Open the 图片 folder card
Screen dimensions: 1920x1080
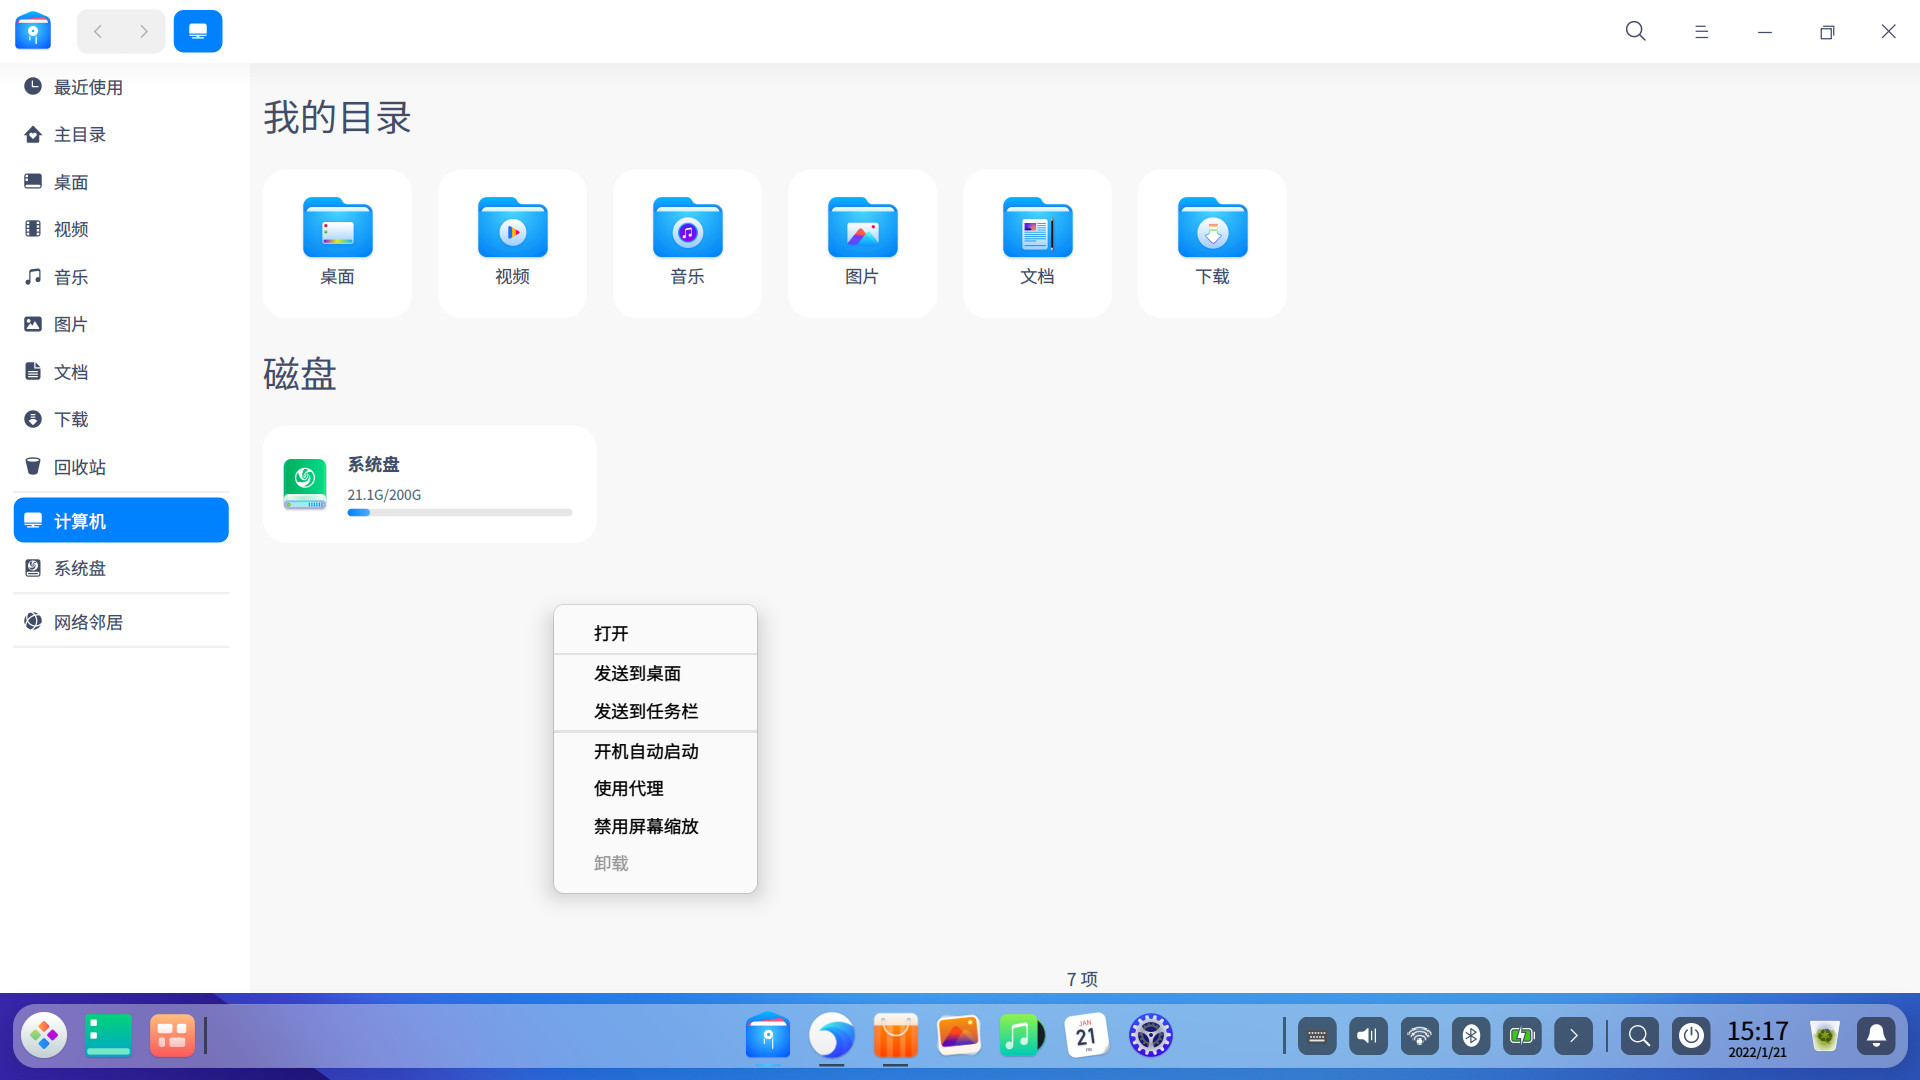(x=861, y=242)
